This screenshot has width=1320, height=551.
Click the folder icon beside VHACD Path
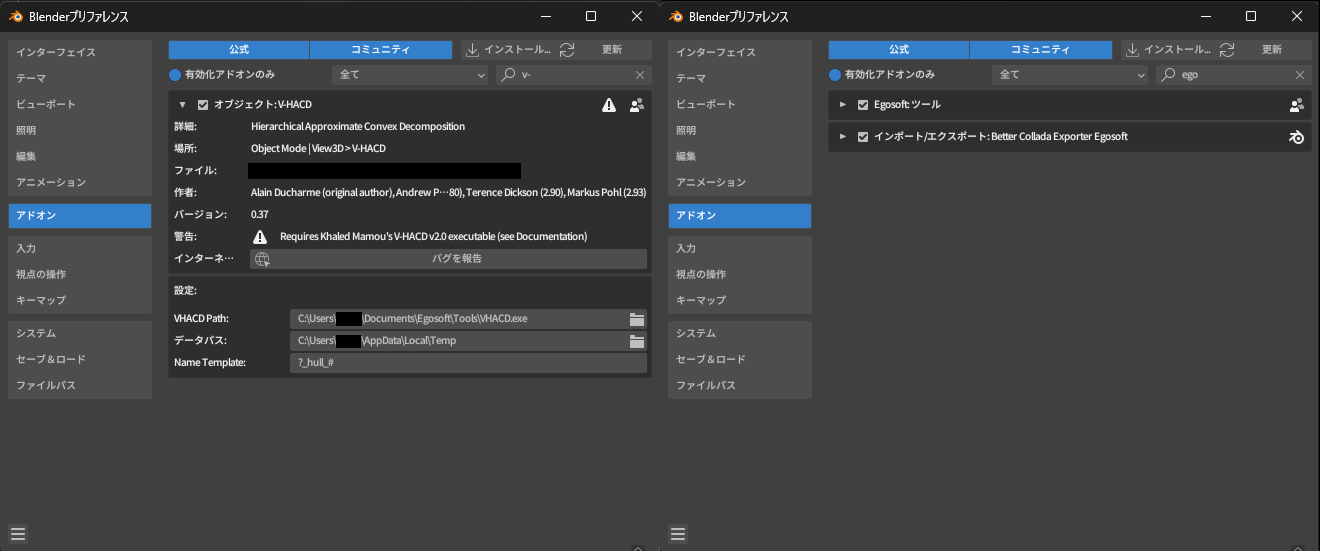[x=636, y=319]
